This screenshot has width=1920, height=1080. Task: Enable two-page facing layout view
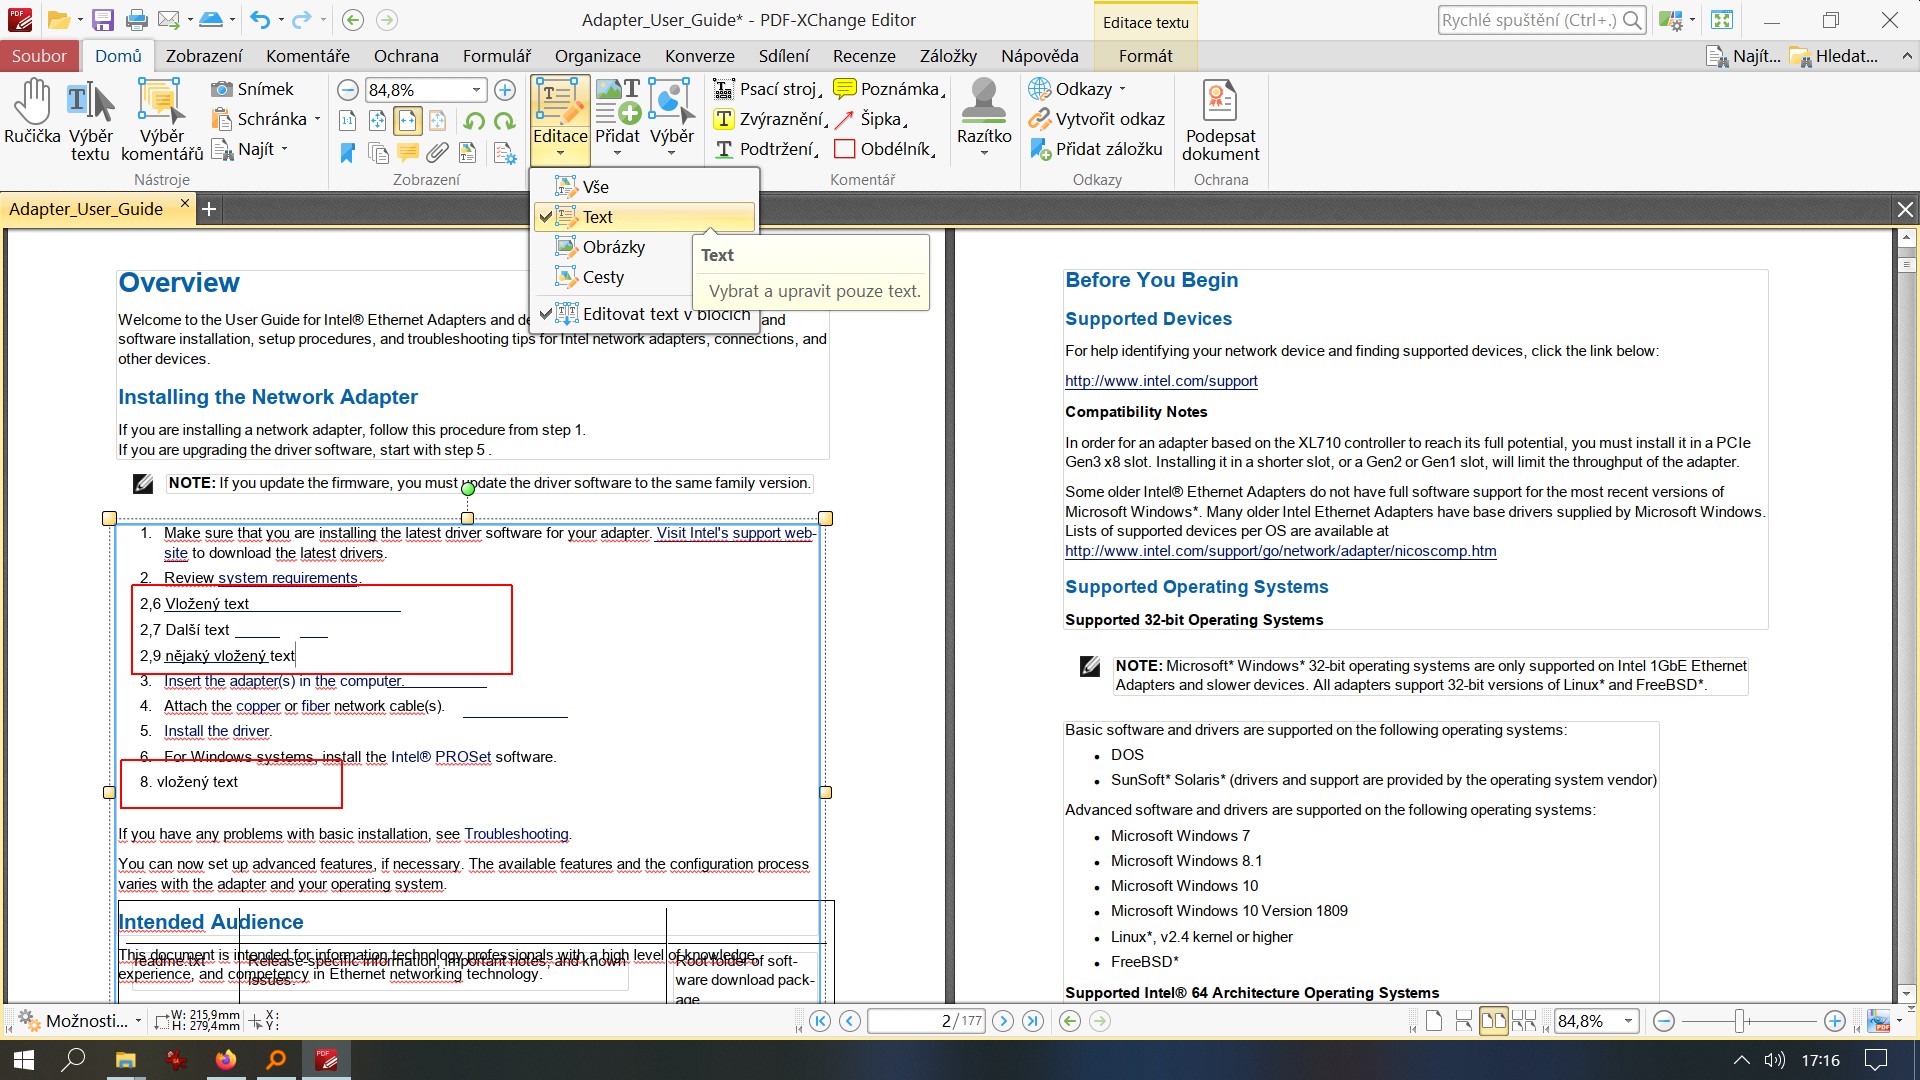(1493, 1021)
